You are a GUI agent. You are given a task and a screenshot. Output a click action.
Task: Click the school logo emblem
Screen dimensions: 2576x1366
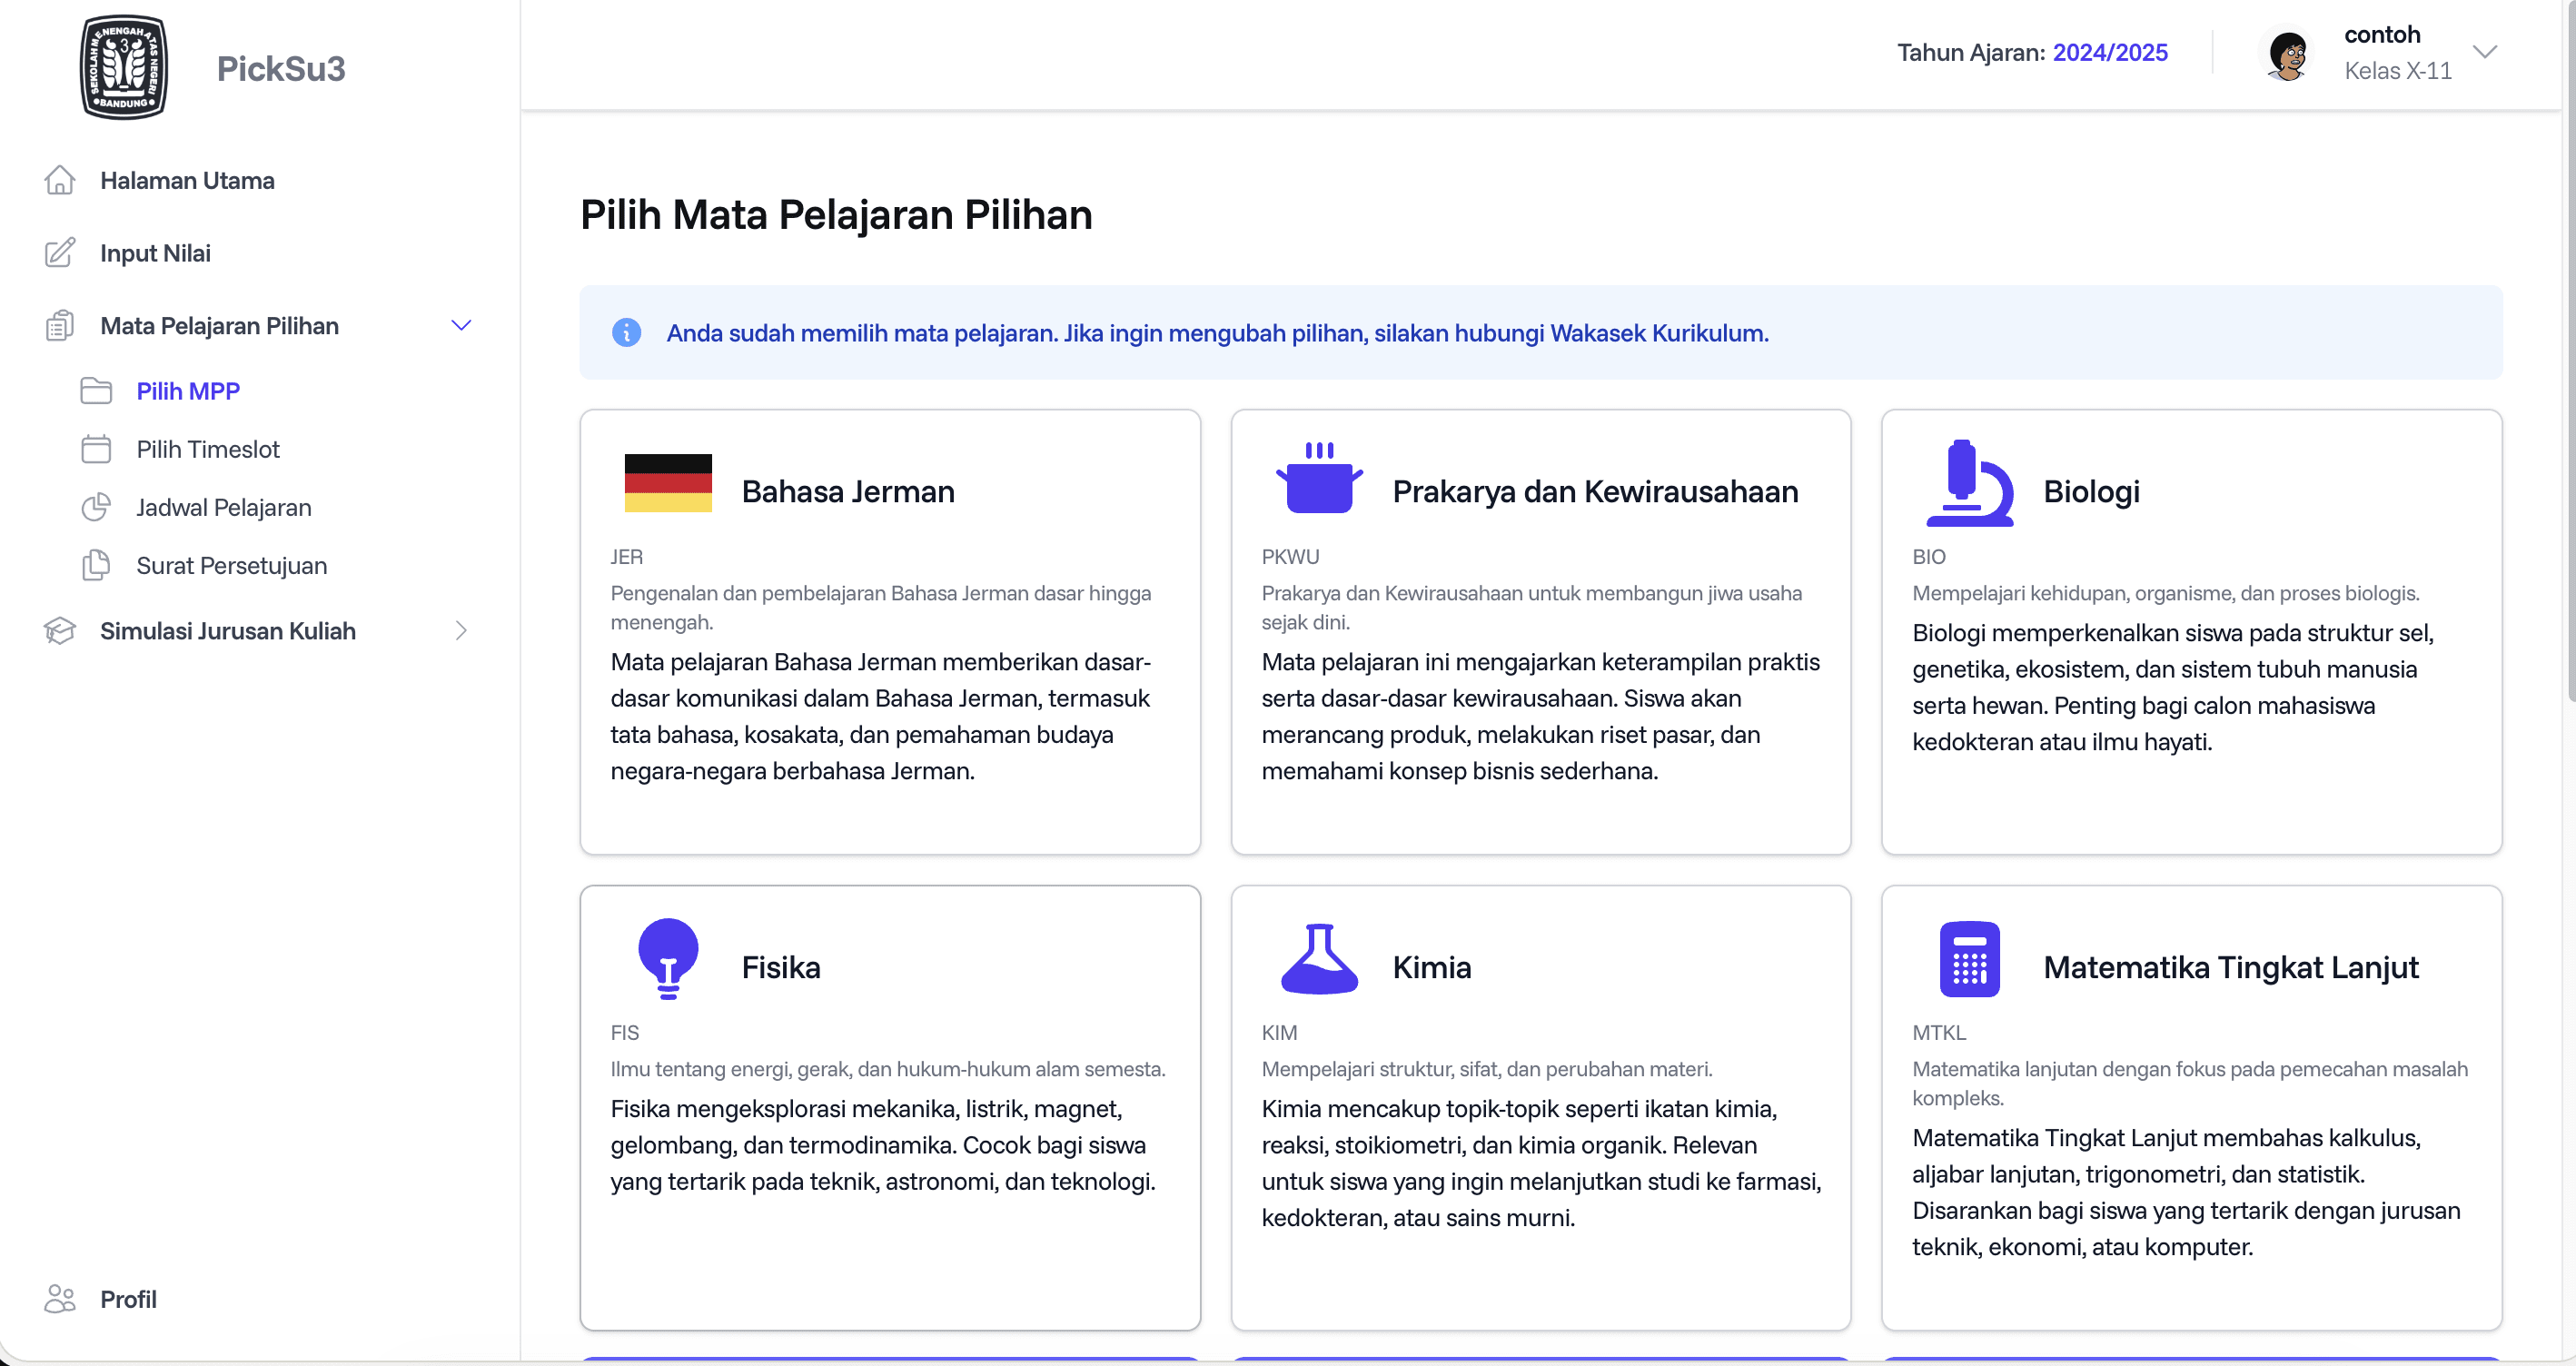124,67
